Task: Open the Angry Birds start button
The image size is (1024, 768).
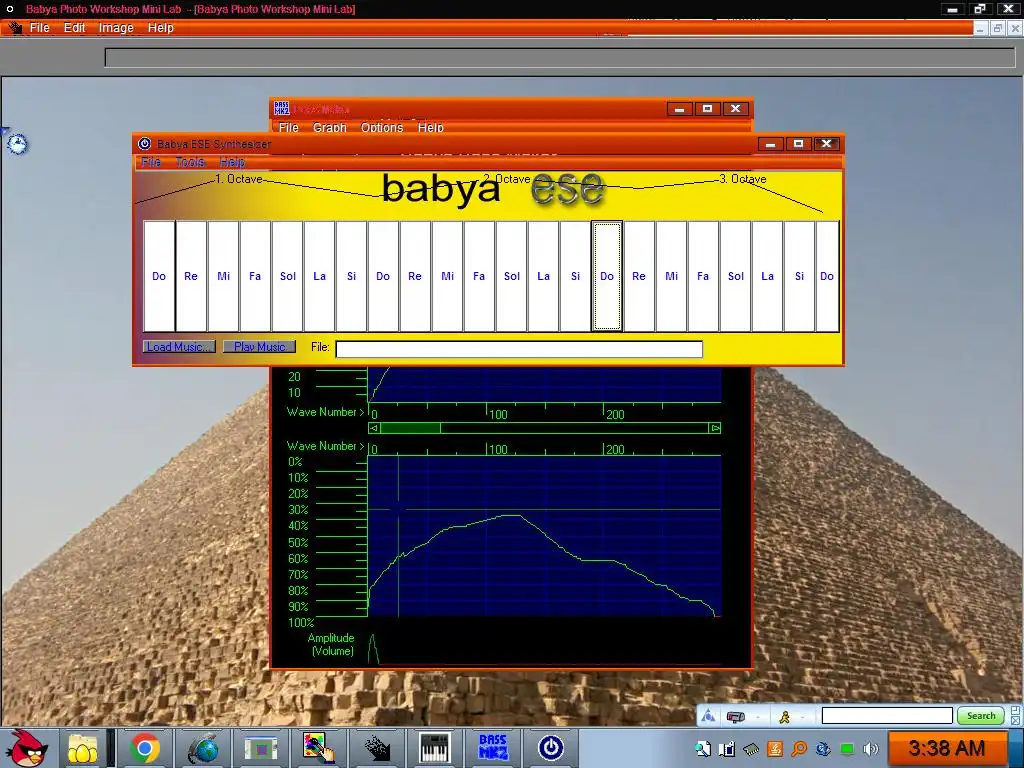Action: pyautogui.click(x=27, y=747)
